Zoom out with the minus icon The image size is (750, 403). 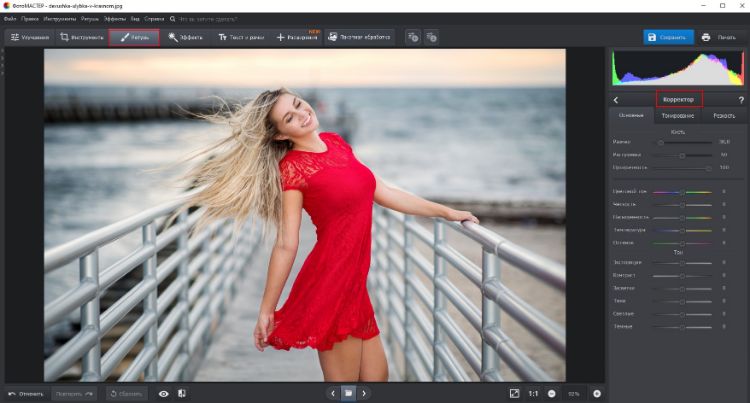(x=551, y=393)
